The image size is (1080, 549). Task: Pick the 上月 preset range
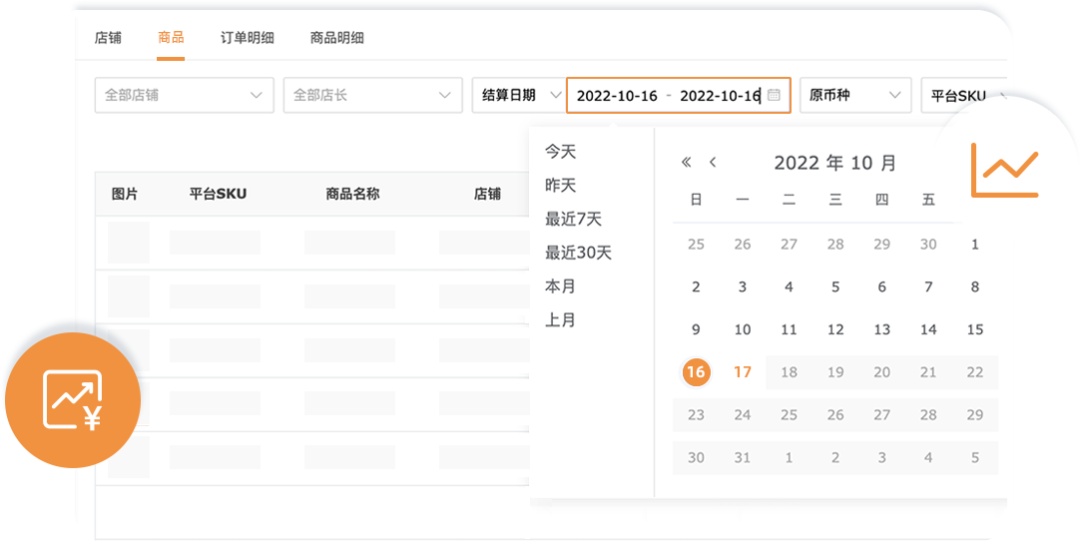[x=560, y=321]
